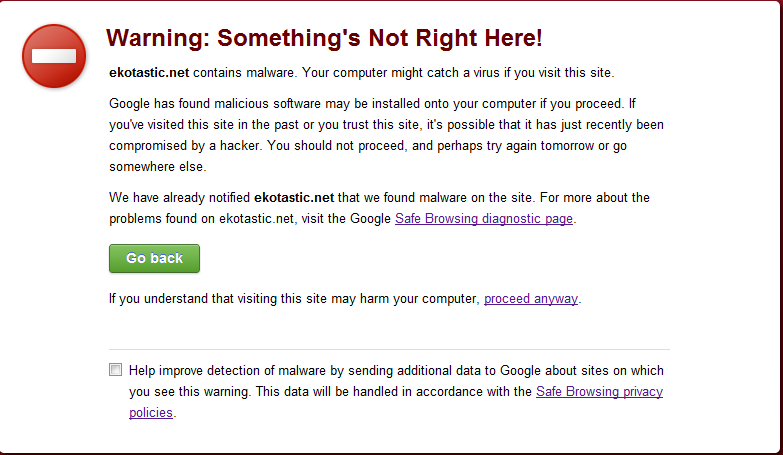The height and width of the screenshot is (455, 783).
Task: Follow the proceed anyway link
Action: point(531,299)
